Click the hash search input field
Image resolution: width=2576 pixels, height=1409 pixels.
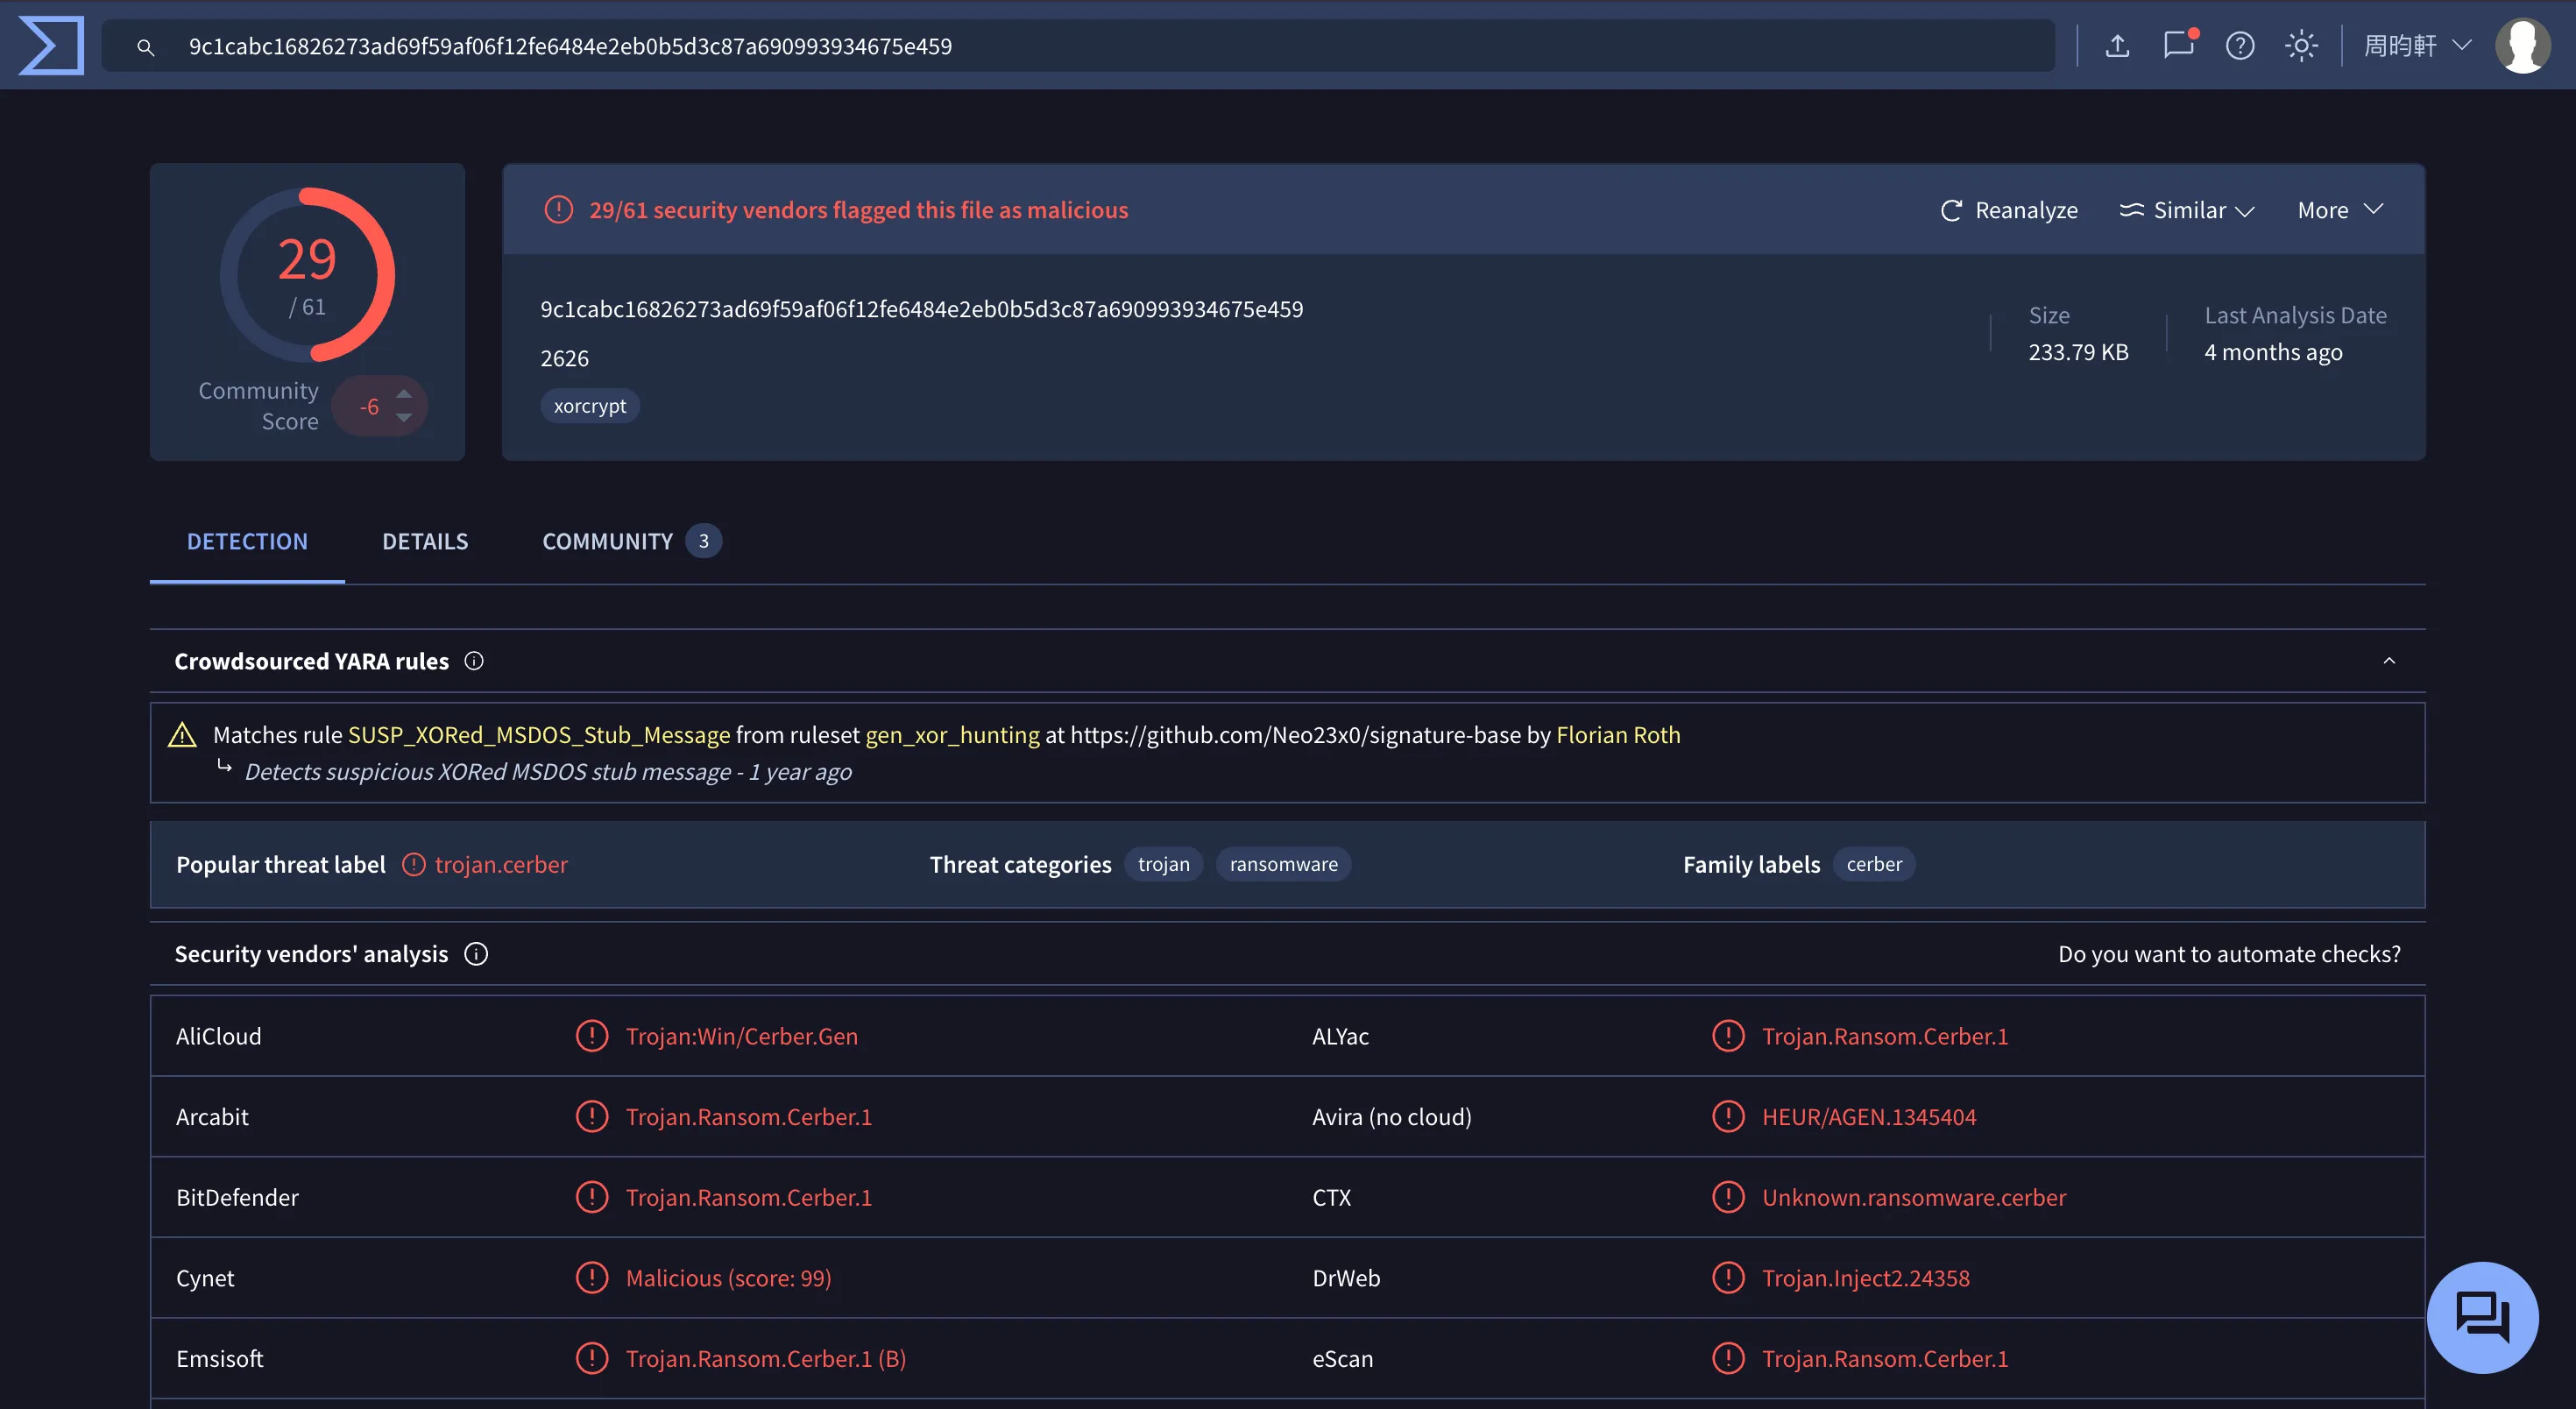[1079, 46]
